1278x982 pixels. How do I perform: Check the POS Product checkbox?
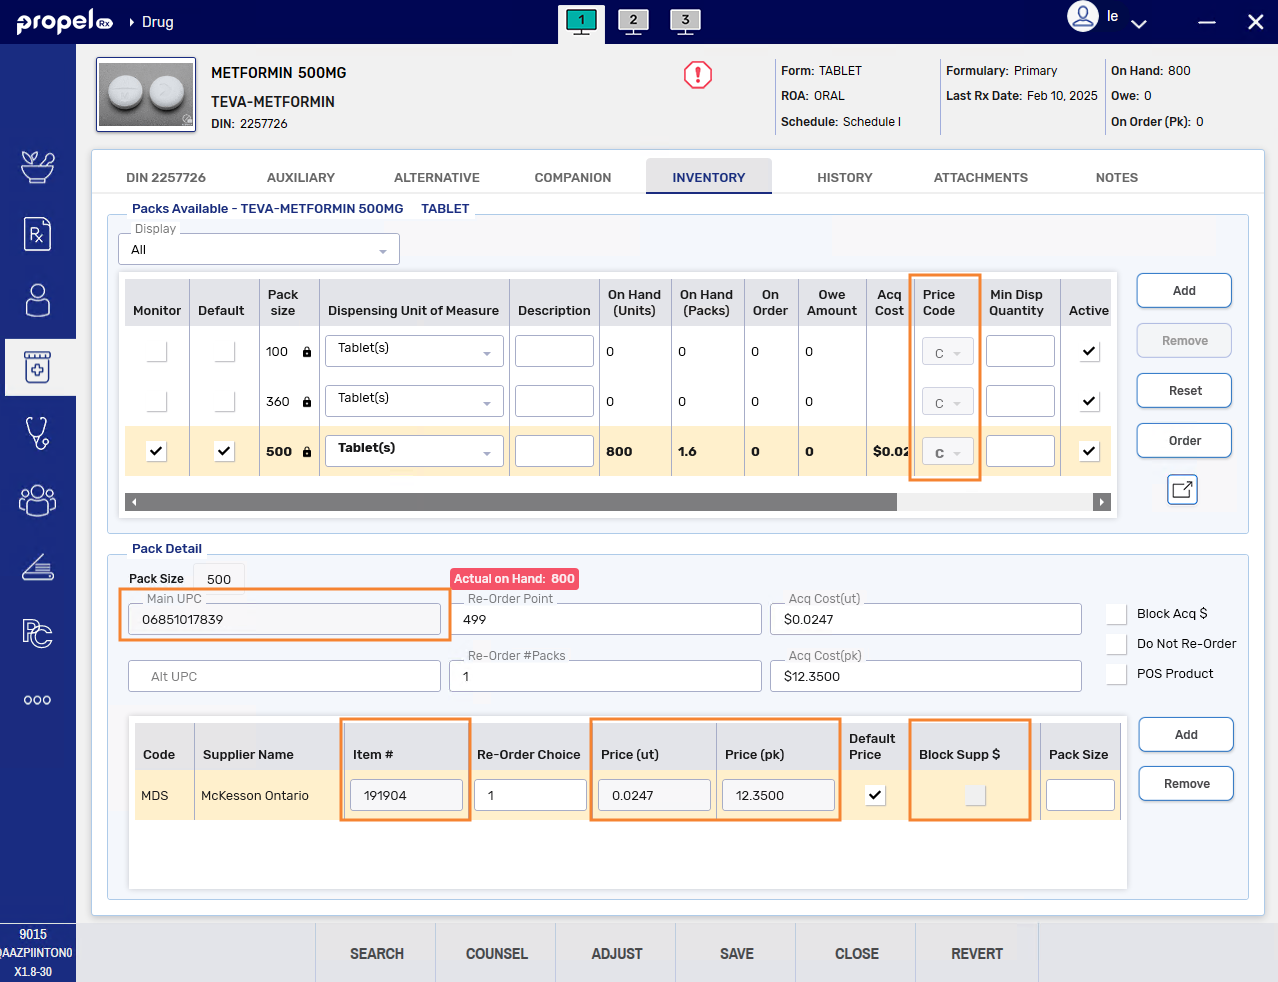pyautogui.click(x=1117, y=674)
